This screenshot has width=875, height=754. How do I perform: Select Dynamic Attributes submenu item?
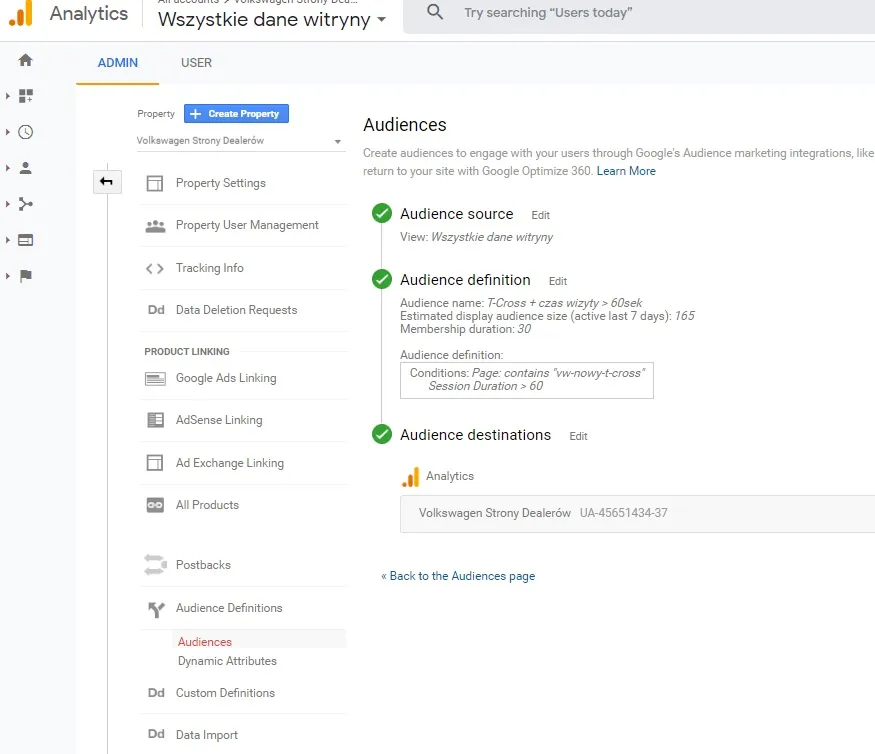click(227, 661)
